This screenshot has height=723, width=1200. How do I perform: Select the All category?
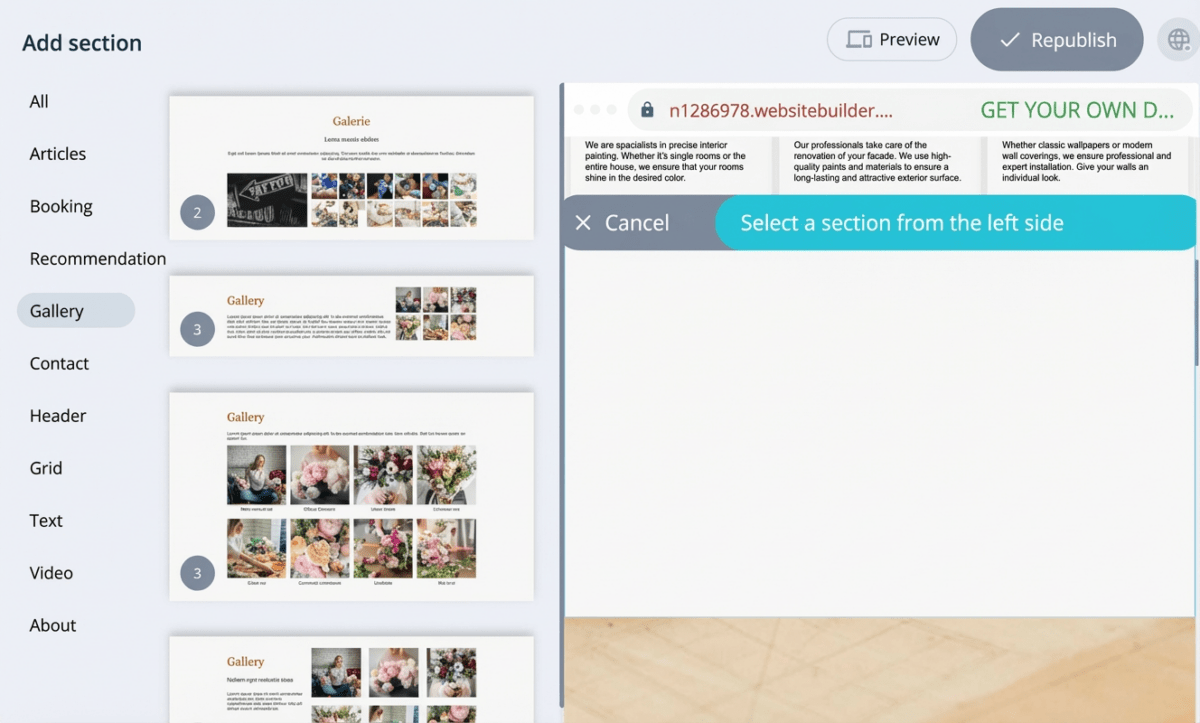(39, 101)
